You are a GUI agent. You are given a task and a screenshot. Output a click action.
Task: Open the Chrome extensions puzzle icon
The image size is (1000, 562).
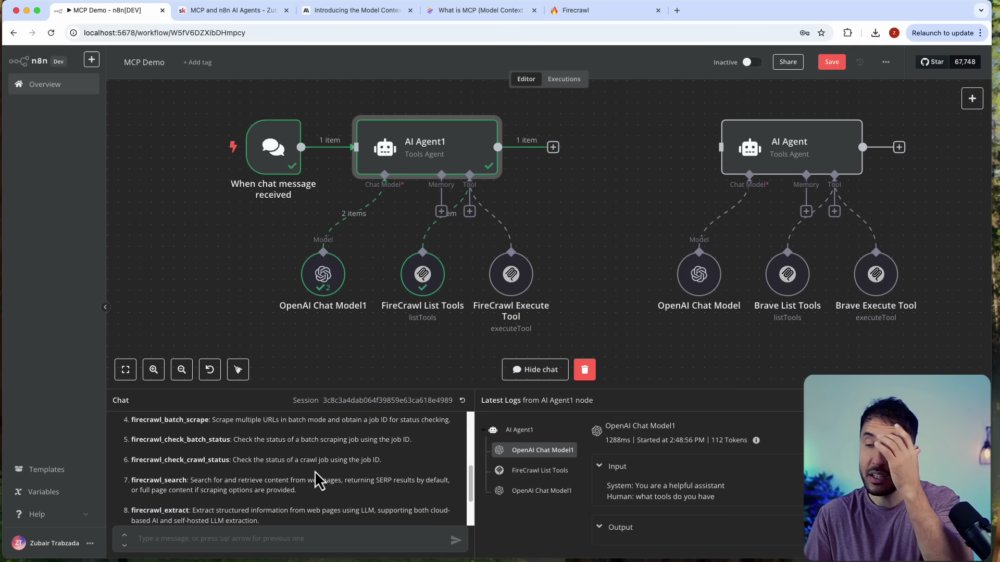tap(848, 33)
